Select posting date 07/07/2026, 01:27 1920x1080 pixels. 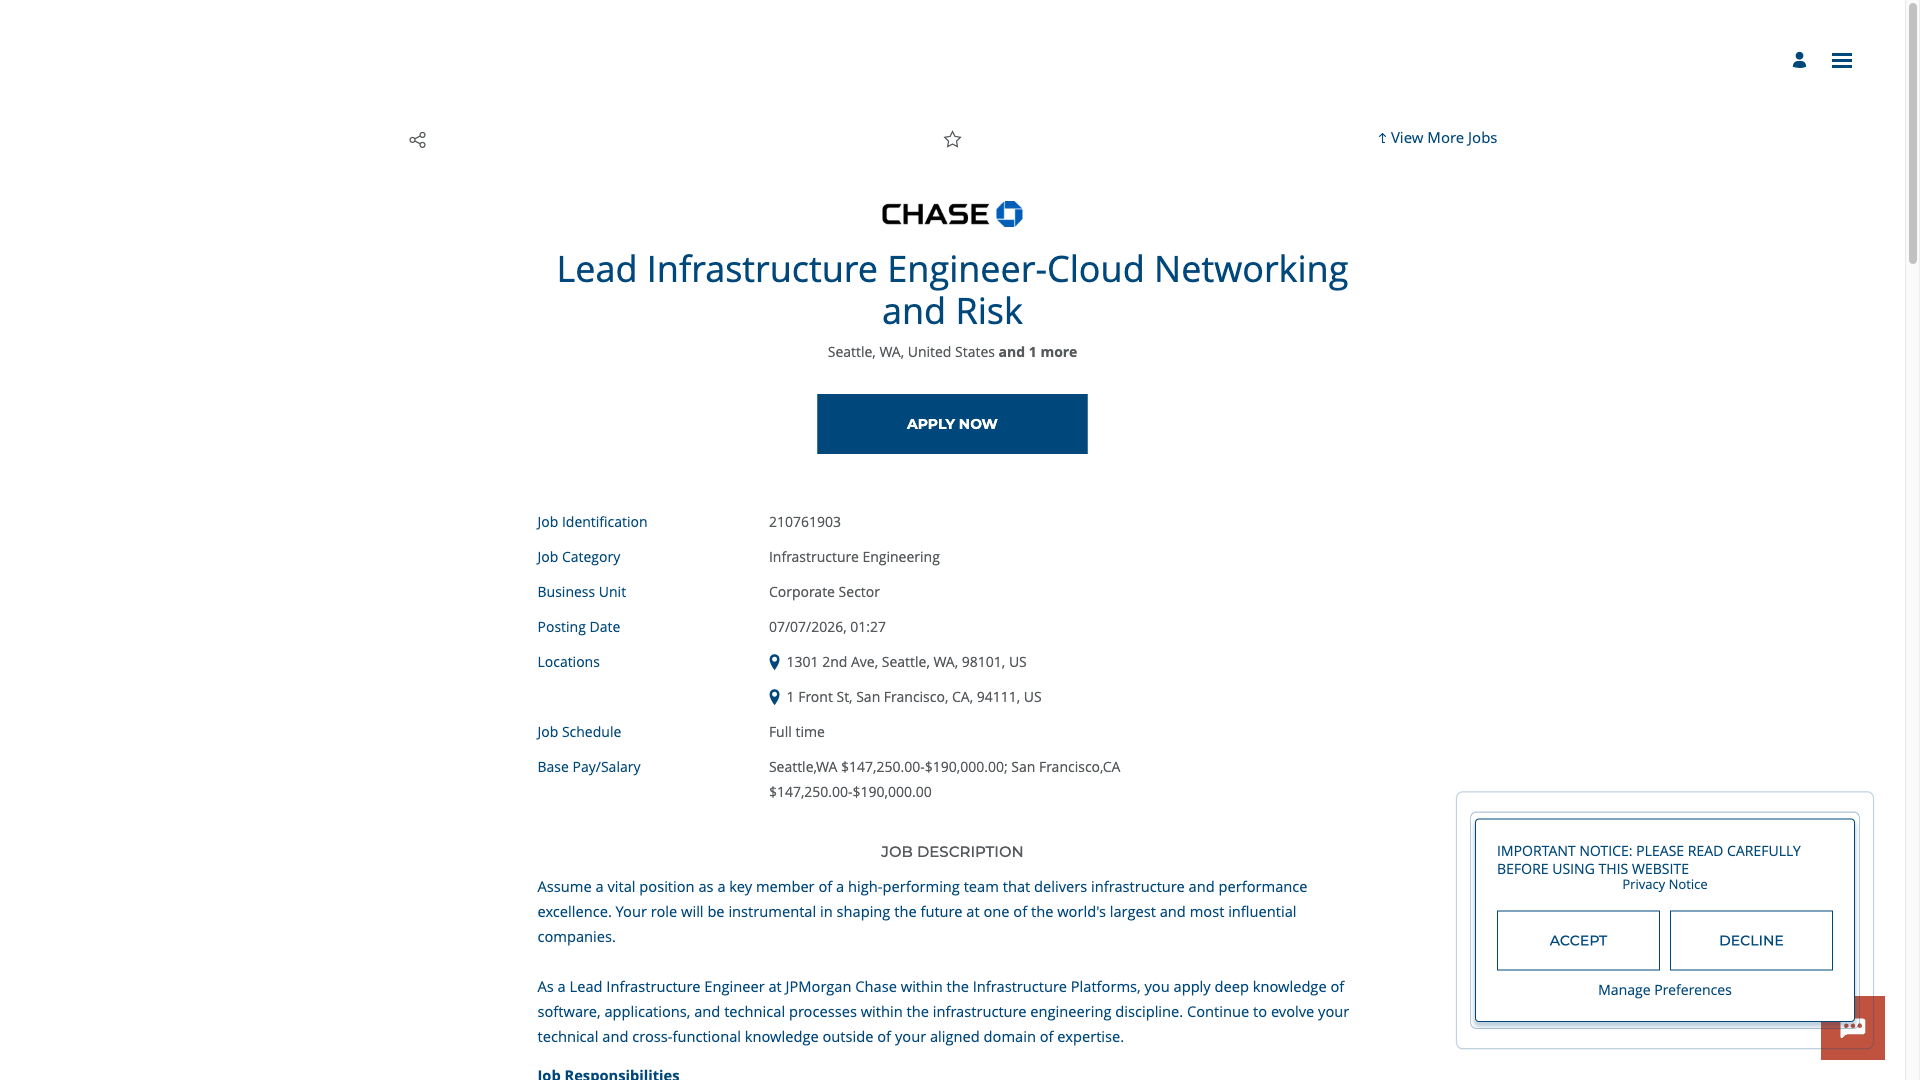pos(827,627)
